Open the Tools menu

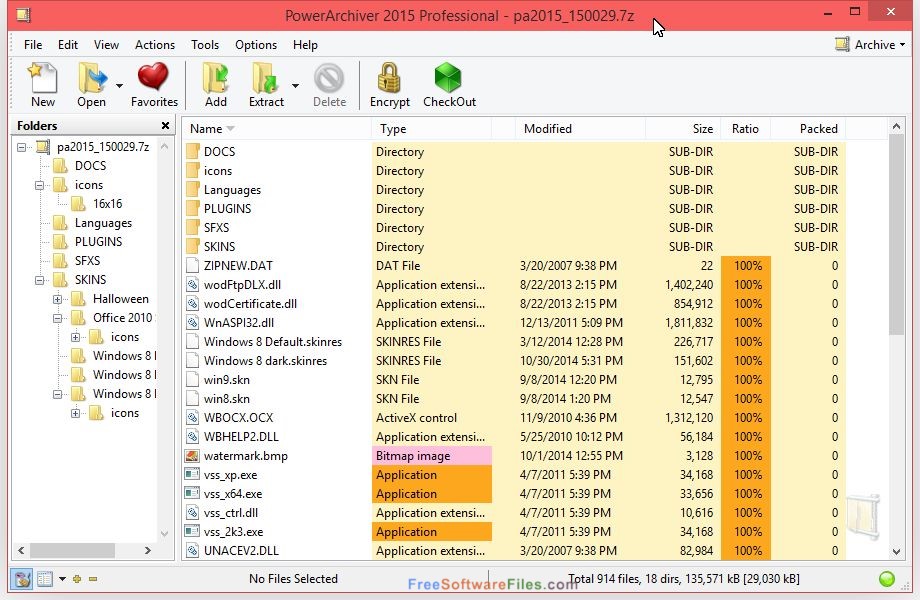[x=205, y=45]
